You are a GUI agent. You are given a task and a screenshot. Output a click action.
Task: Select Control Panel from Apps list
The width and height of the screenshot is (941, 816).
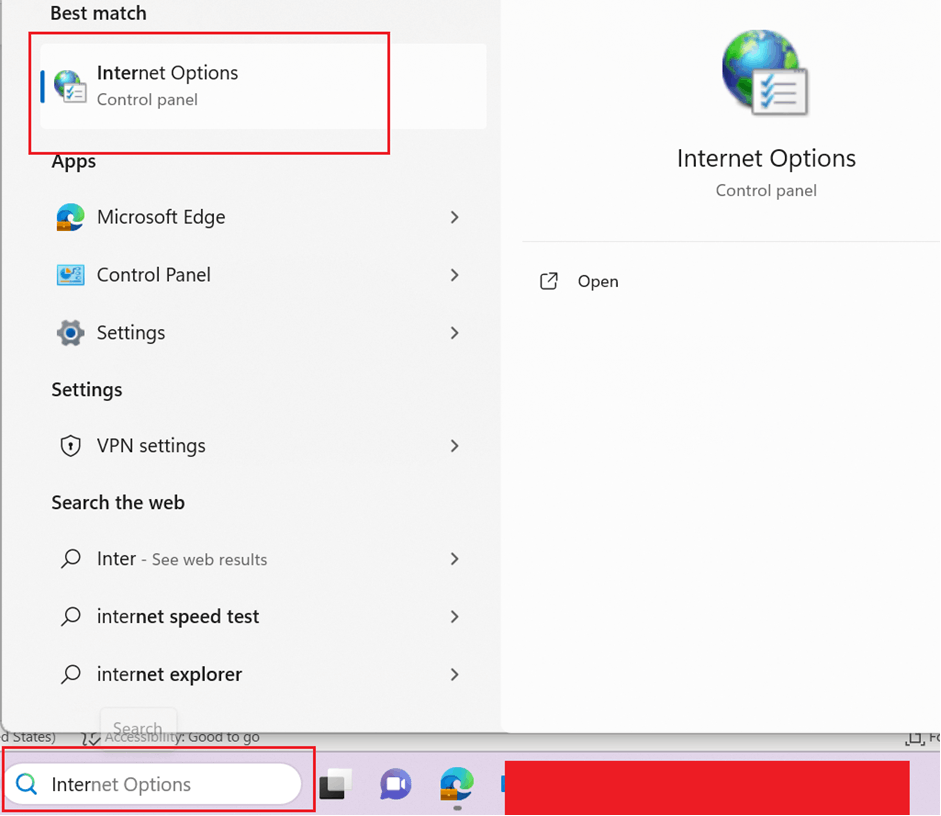[263, 275]
